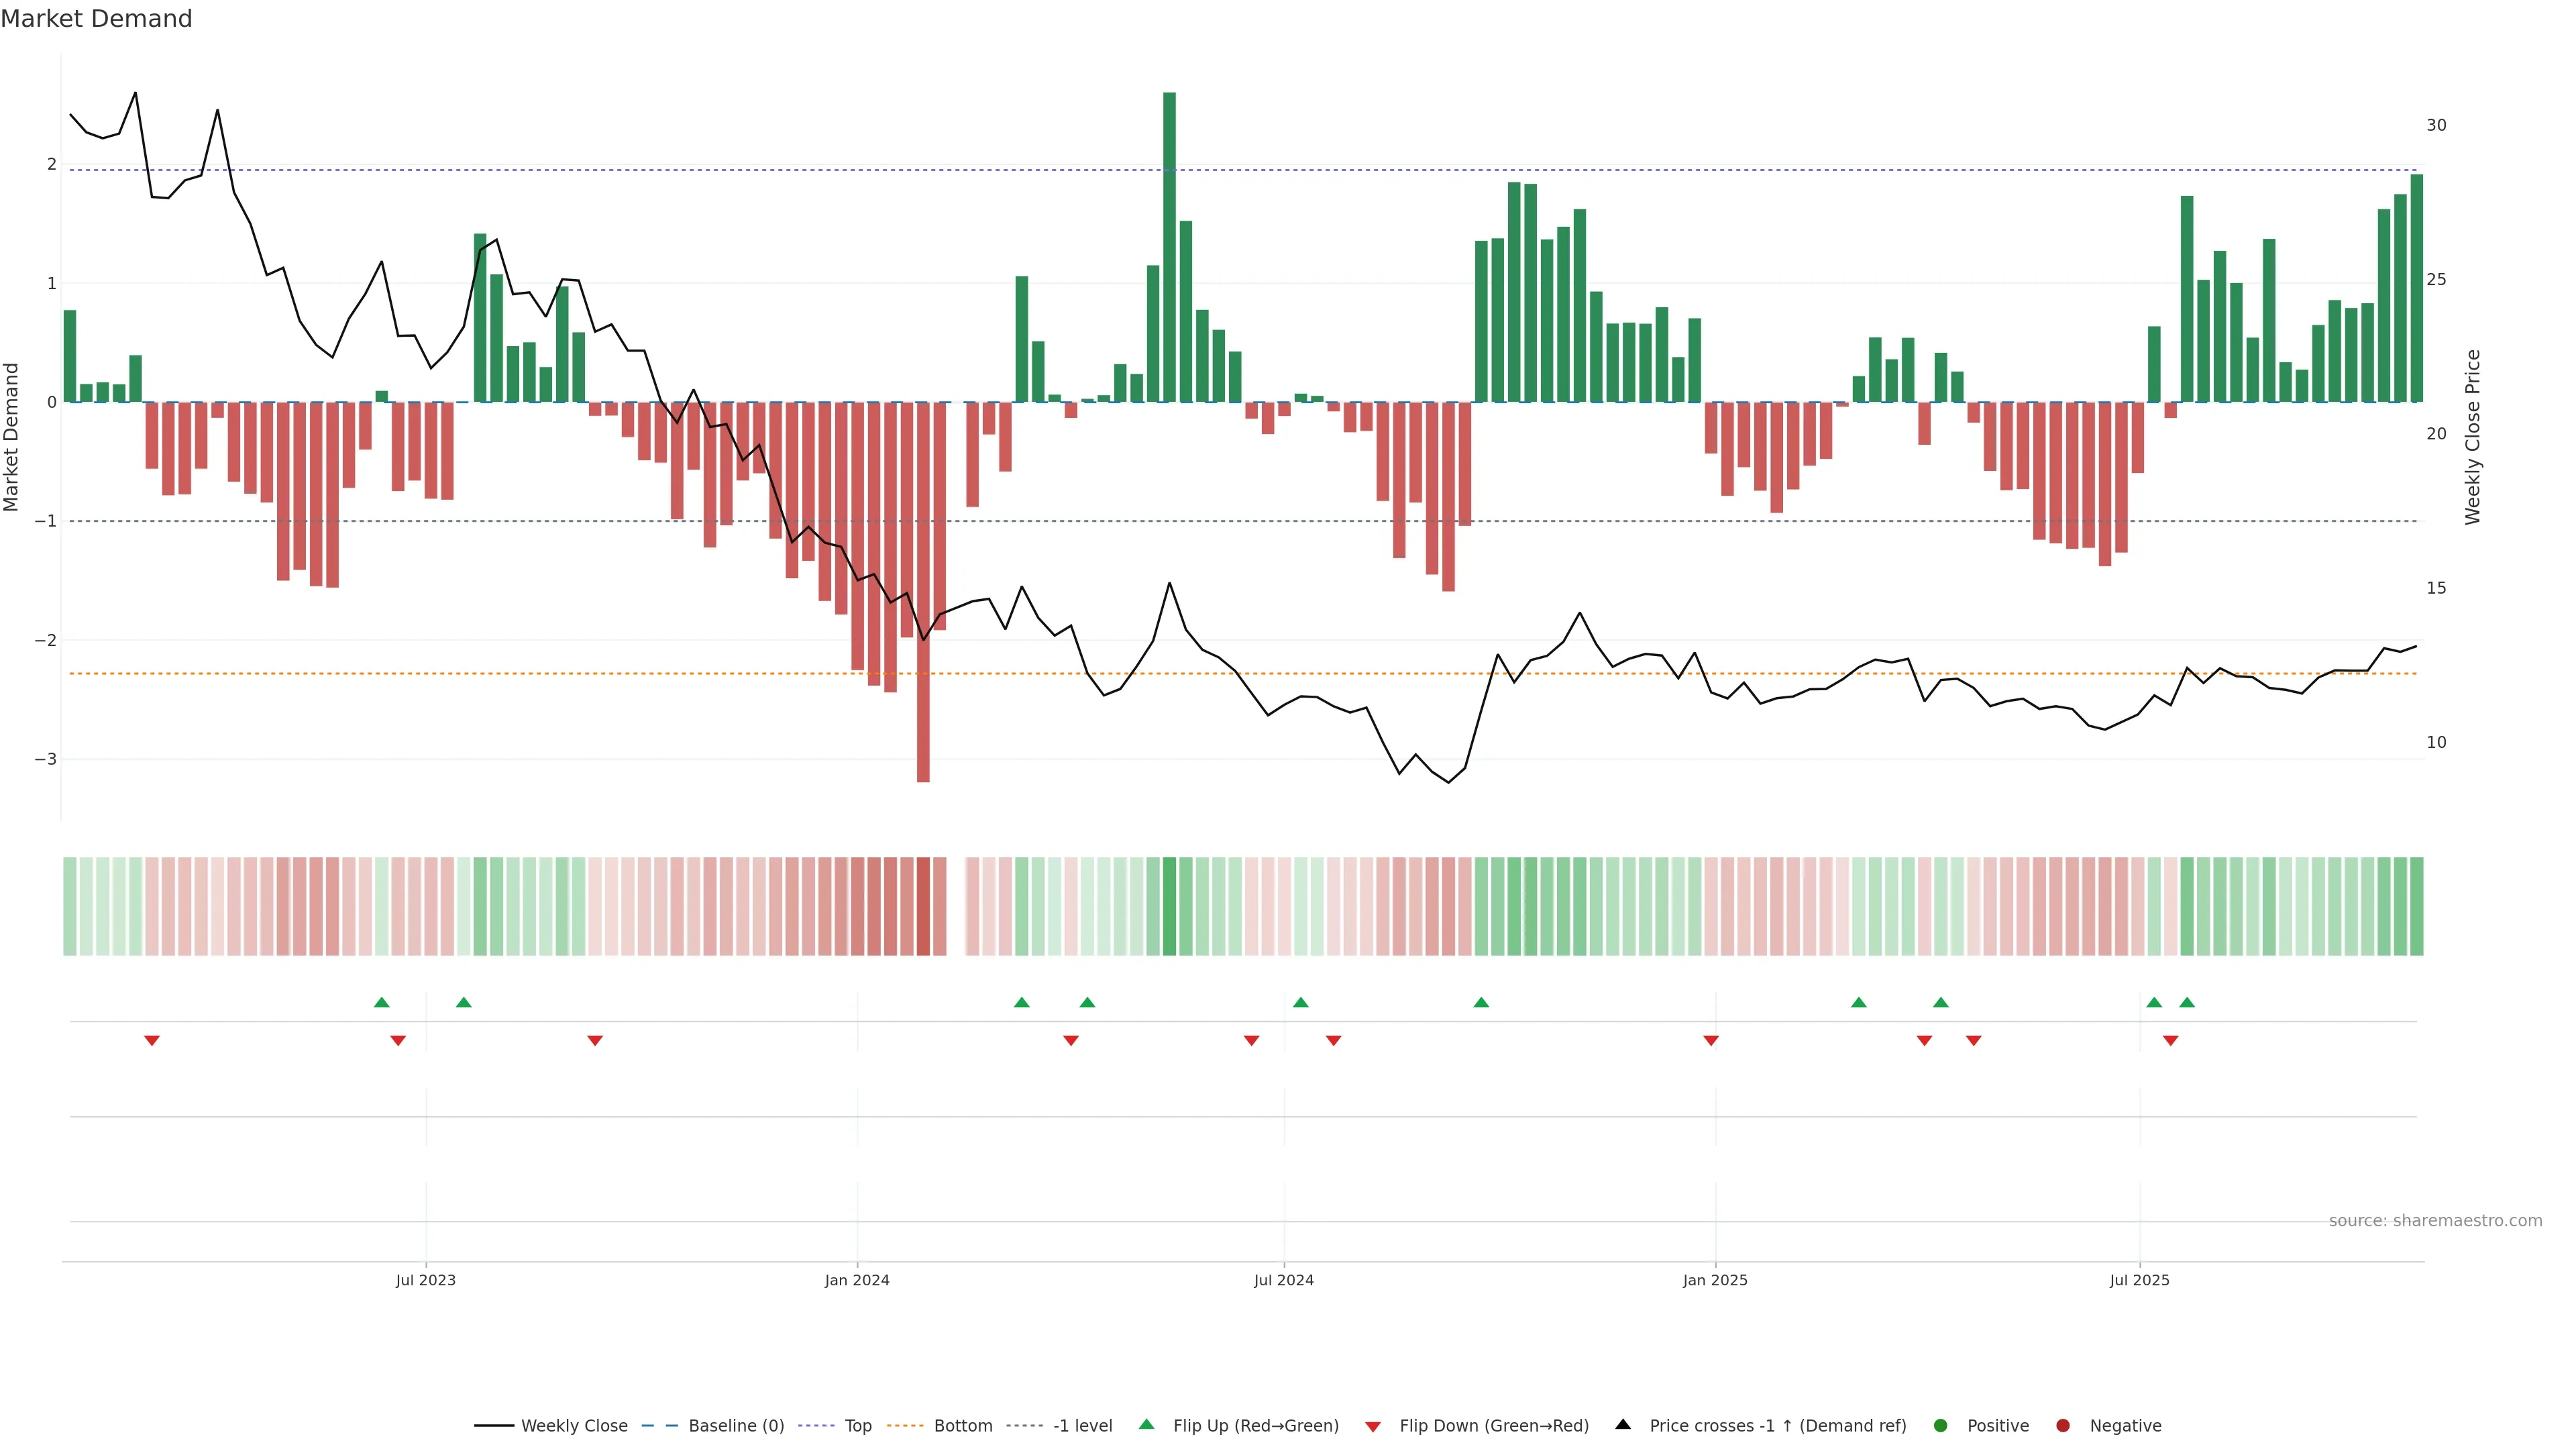The width and height of the screenshot is (2576, 1449).
Task: Click the green Flip Up triangle legend icon
Action: pyautogui.click(x=1146, y=1424)
